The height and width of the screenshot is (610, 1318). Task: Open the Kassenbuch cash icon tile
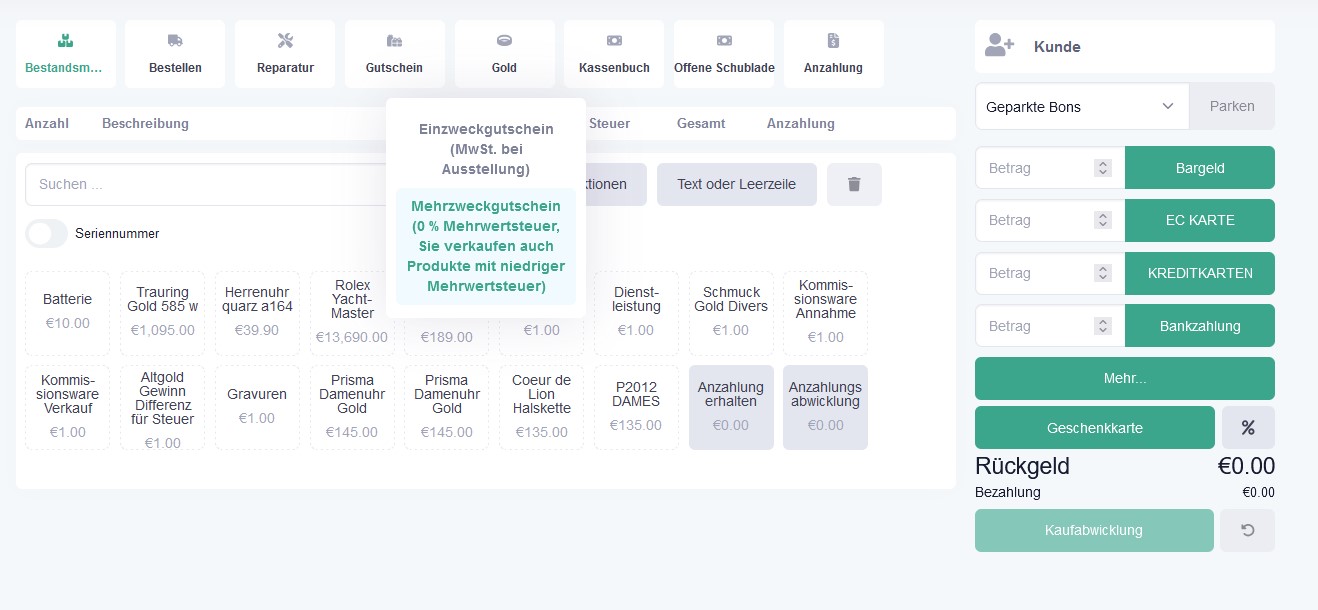click(x=614, y=54)
